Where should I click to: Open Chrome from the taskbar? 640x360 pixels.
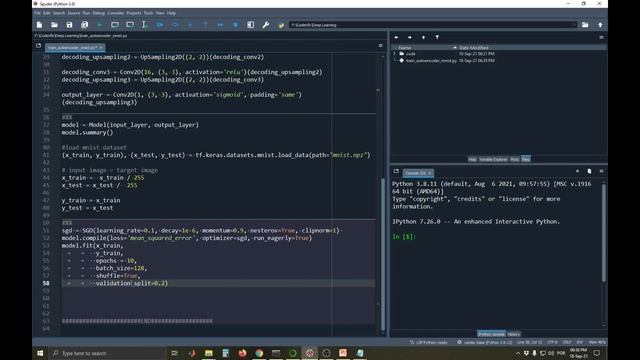click(x=259, y=353)
